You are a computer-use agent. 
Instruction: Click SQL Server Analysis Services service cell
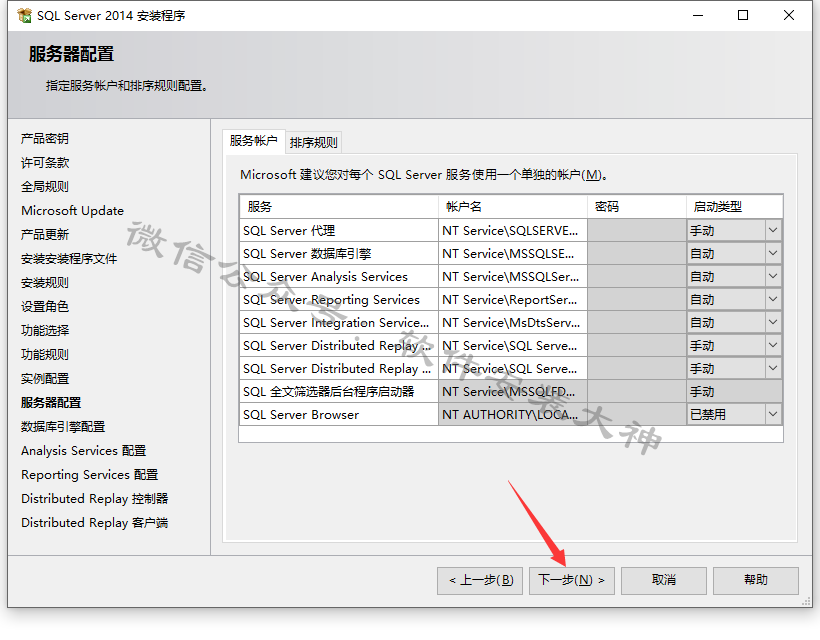click(339, 276)
